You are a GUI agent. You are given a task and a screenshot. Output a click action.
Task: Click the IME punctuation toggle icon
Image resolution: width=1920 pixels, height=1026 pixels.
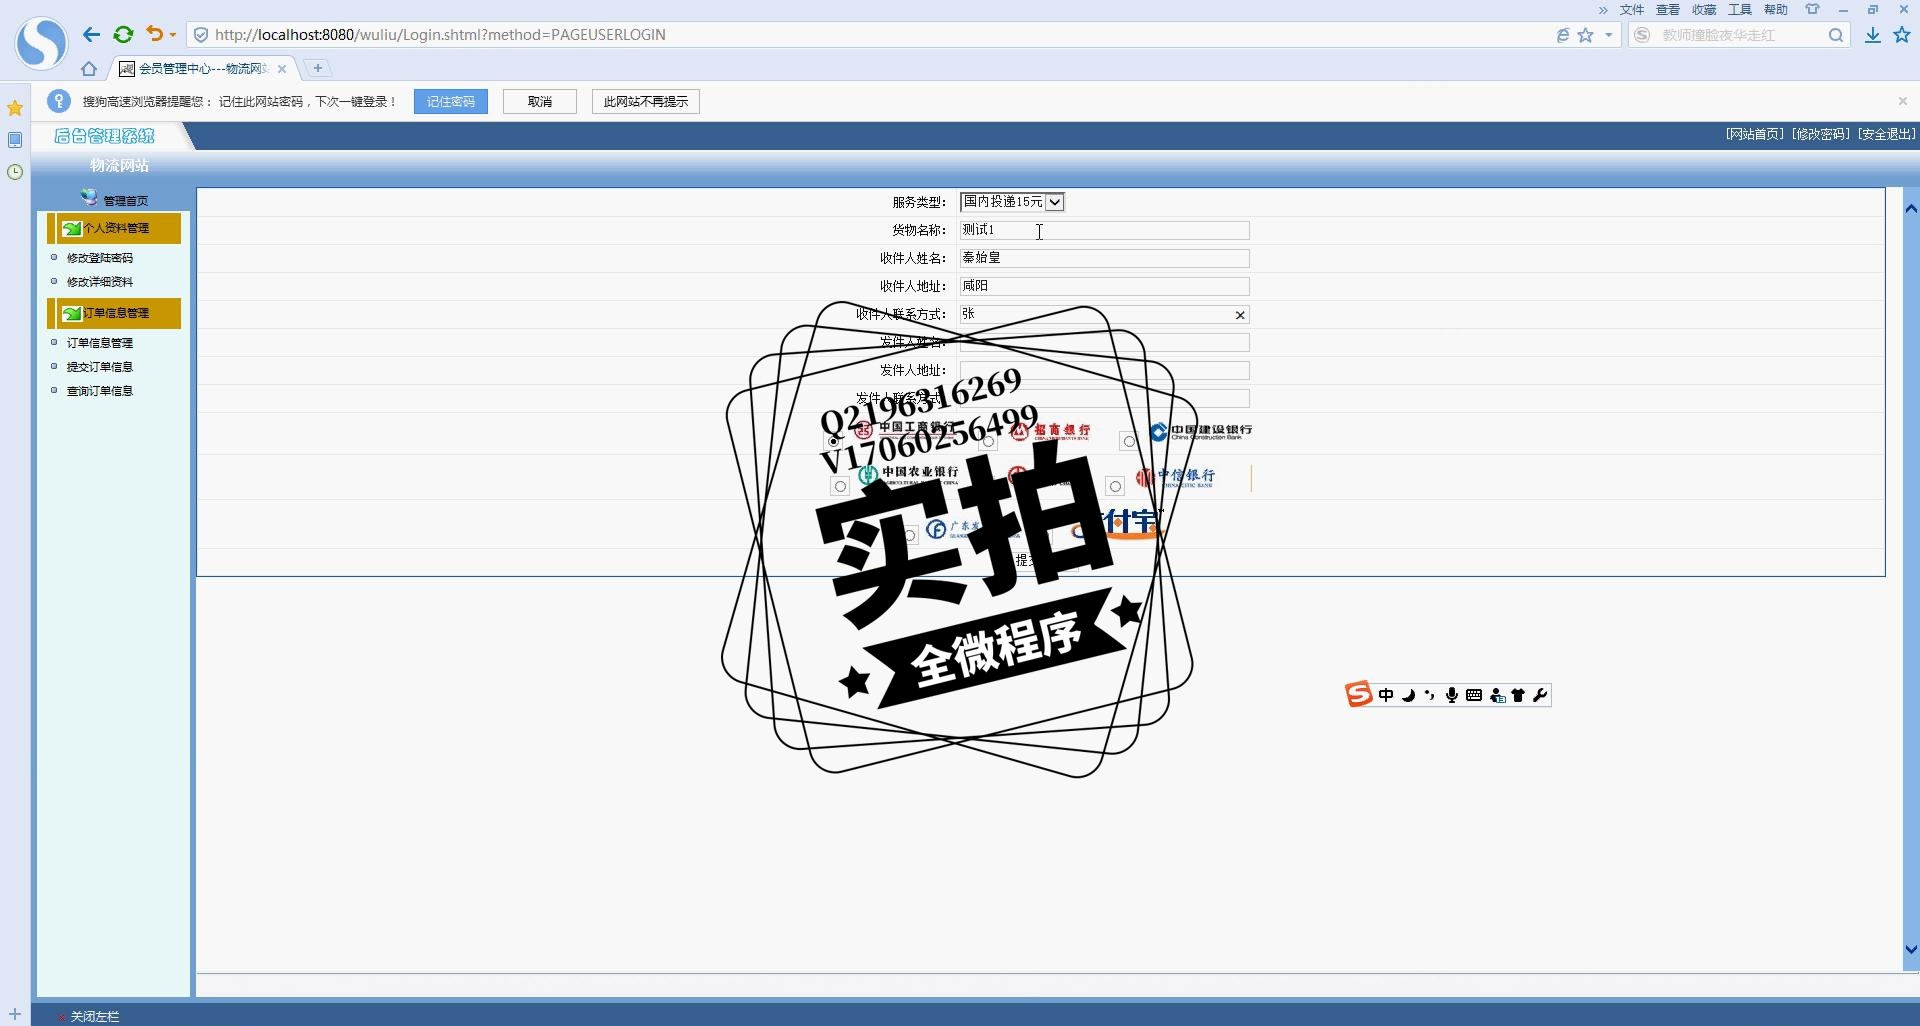[1430, 695]
